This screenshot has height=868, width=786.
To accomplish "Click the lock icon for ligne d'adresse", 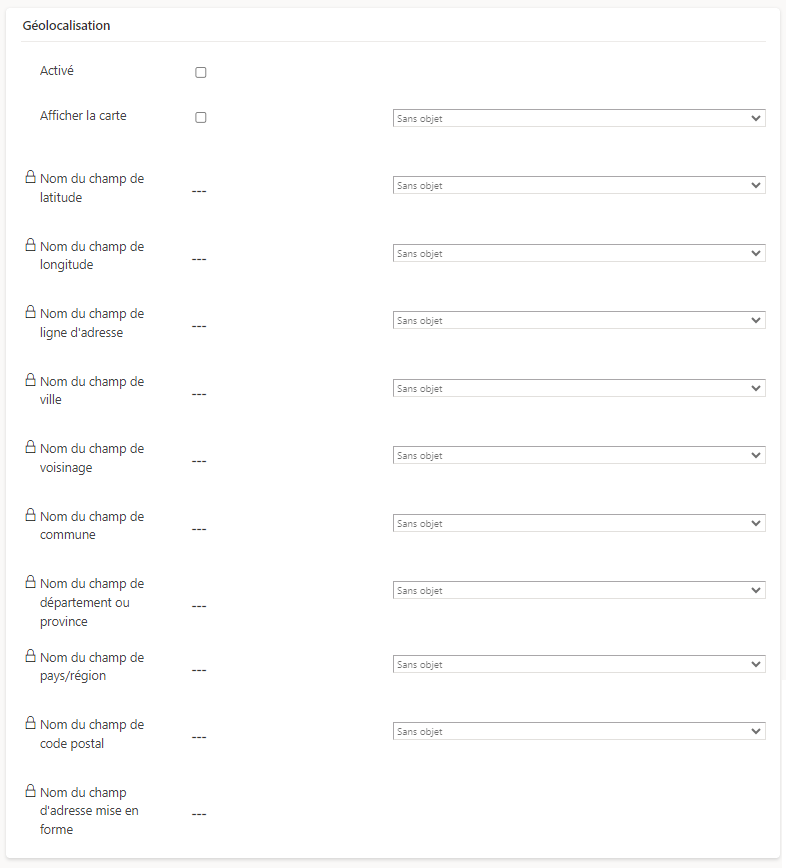I will pos(30,312).
